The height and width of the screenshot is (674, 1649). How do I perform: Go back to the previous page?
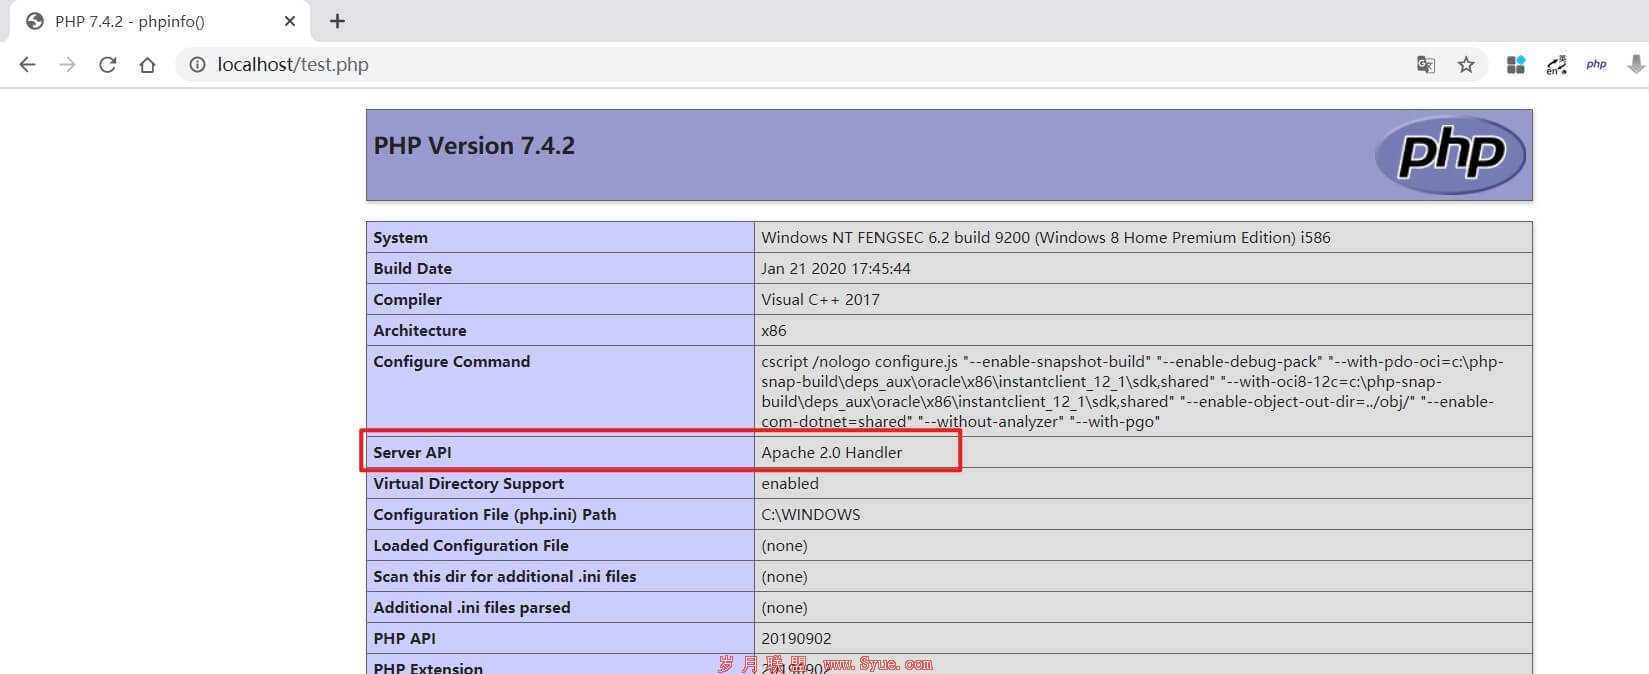[27, 65]
